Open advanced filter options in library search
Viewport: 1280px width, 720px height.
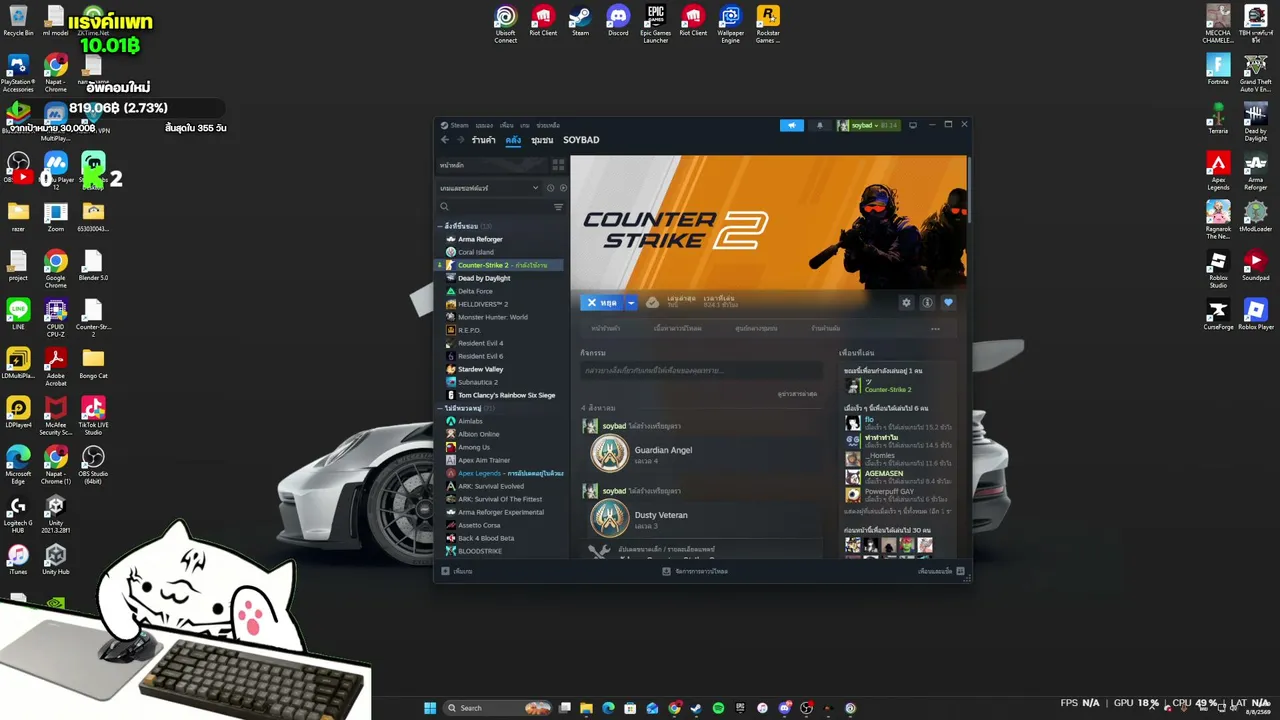click(x=558, y=207)
